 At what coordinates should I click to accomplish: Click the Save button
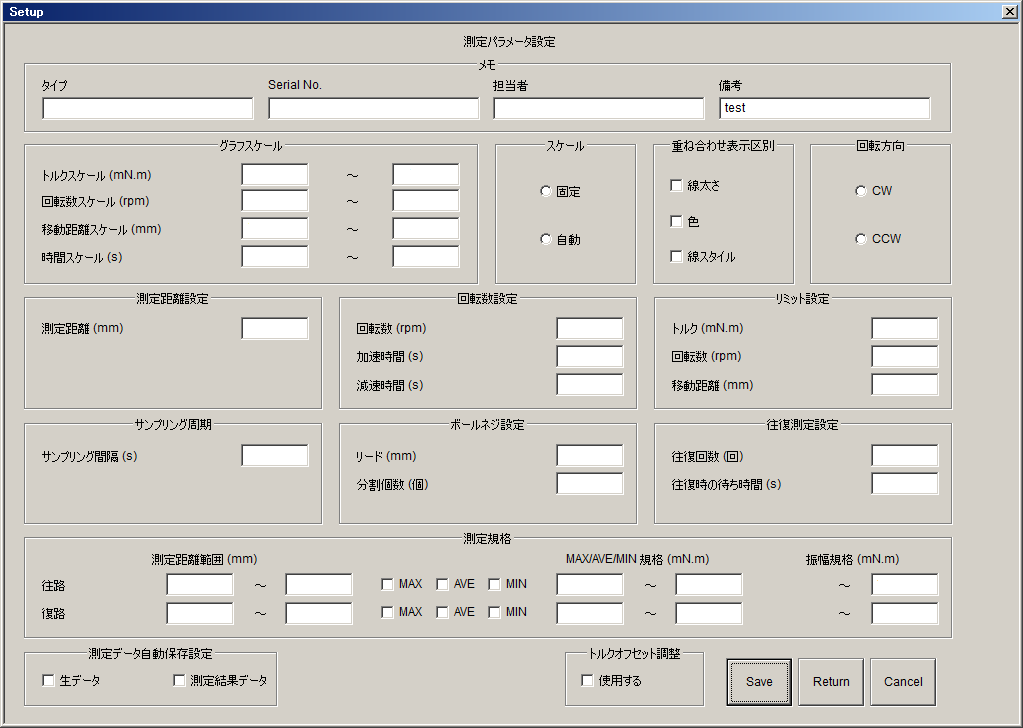(759, 682)
